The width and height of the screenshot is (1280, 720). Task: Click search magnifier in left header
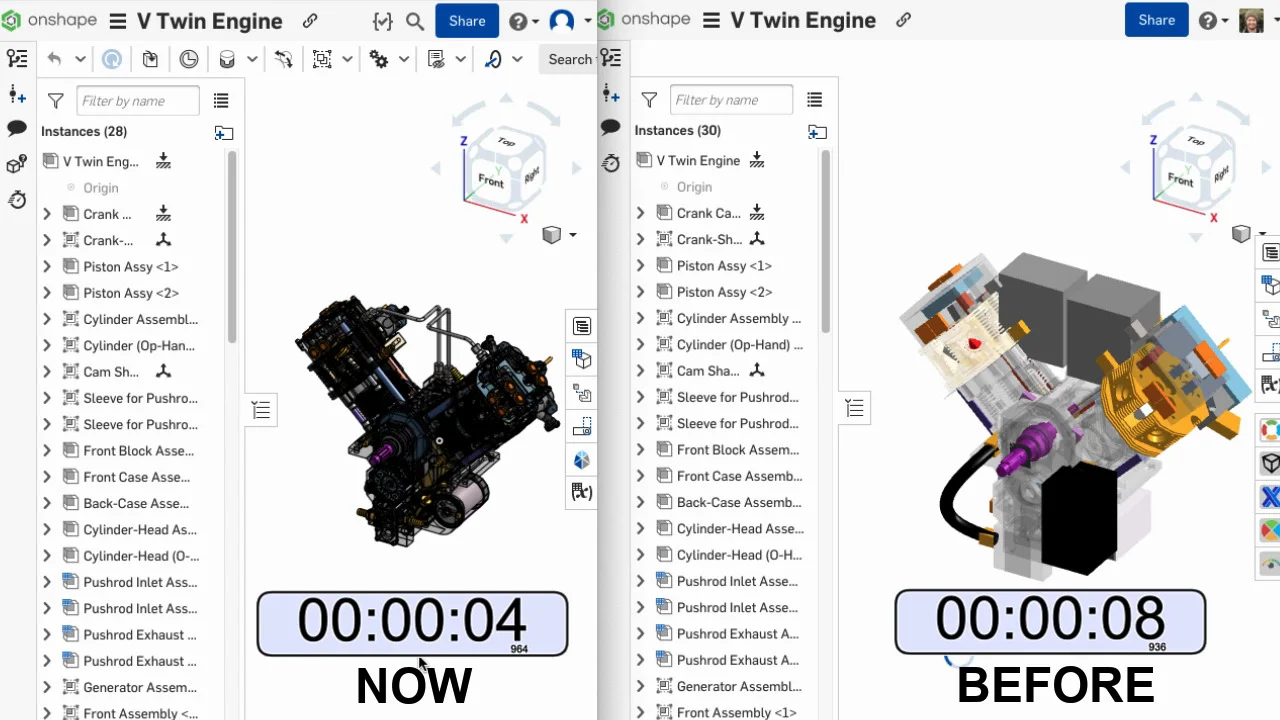[415, 21]
